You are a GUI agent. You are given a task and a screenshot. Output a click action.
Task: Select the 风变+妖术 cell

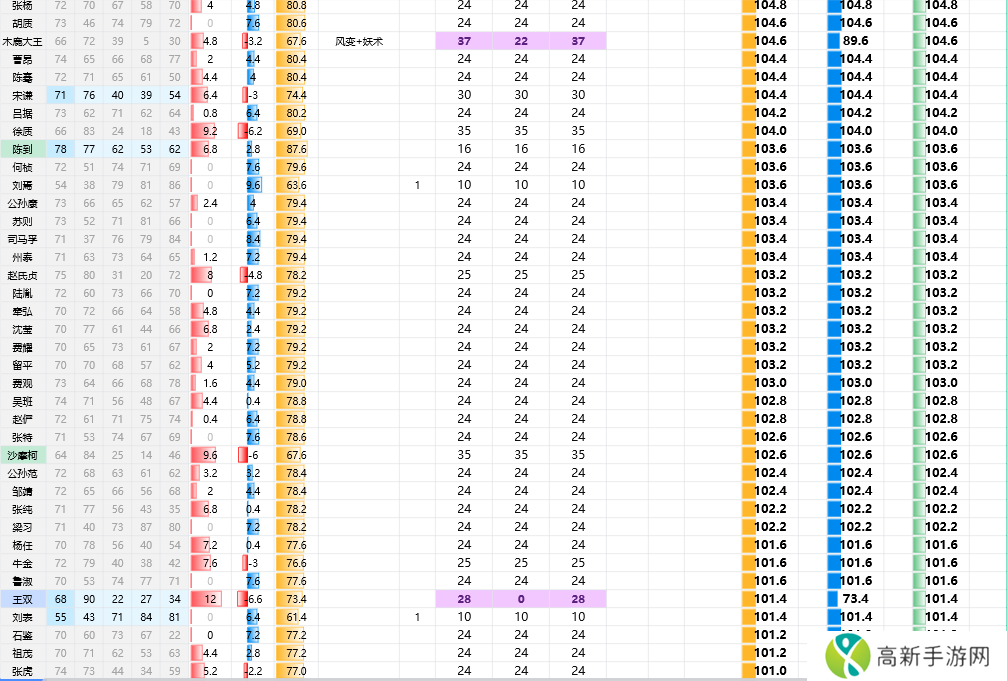coord(359,41)
